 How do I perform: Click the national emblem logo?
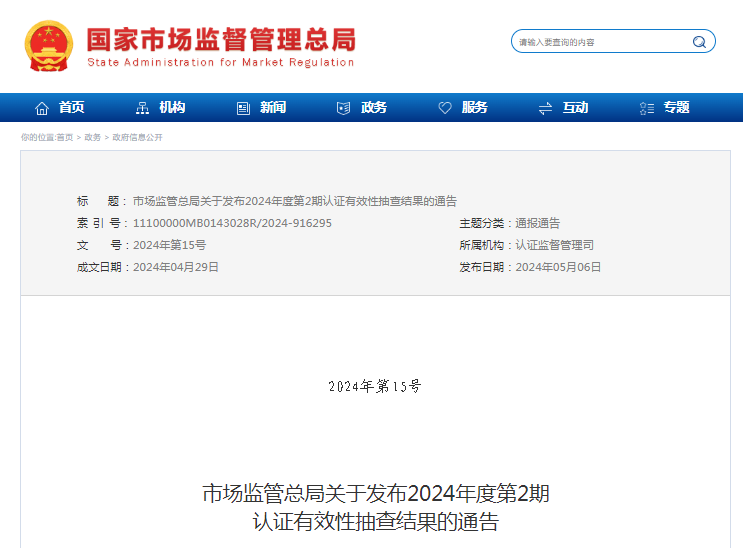49,46
